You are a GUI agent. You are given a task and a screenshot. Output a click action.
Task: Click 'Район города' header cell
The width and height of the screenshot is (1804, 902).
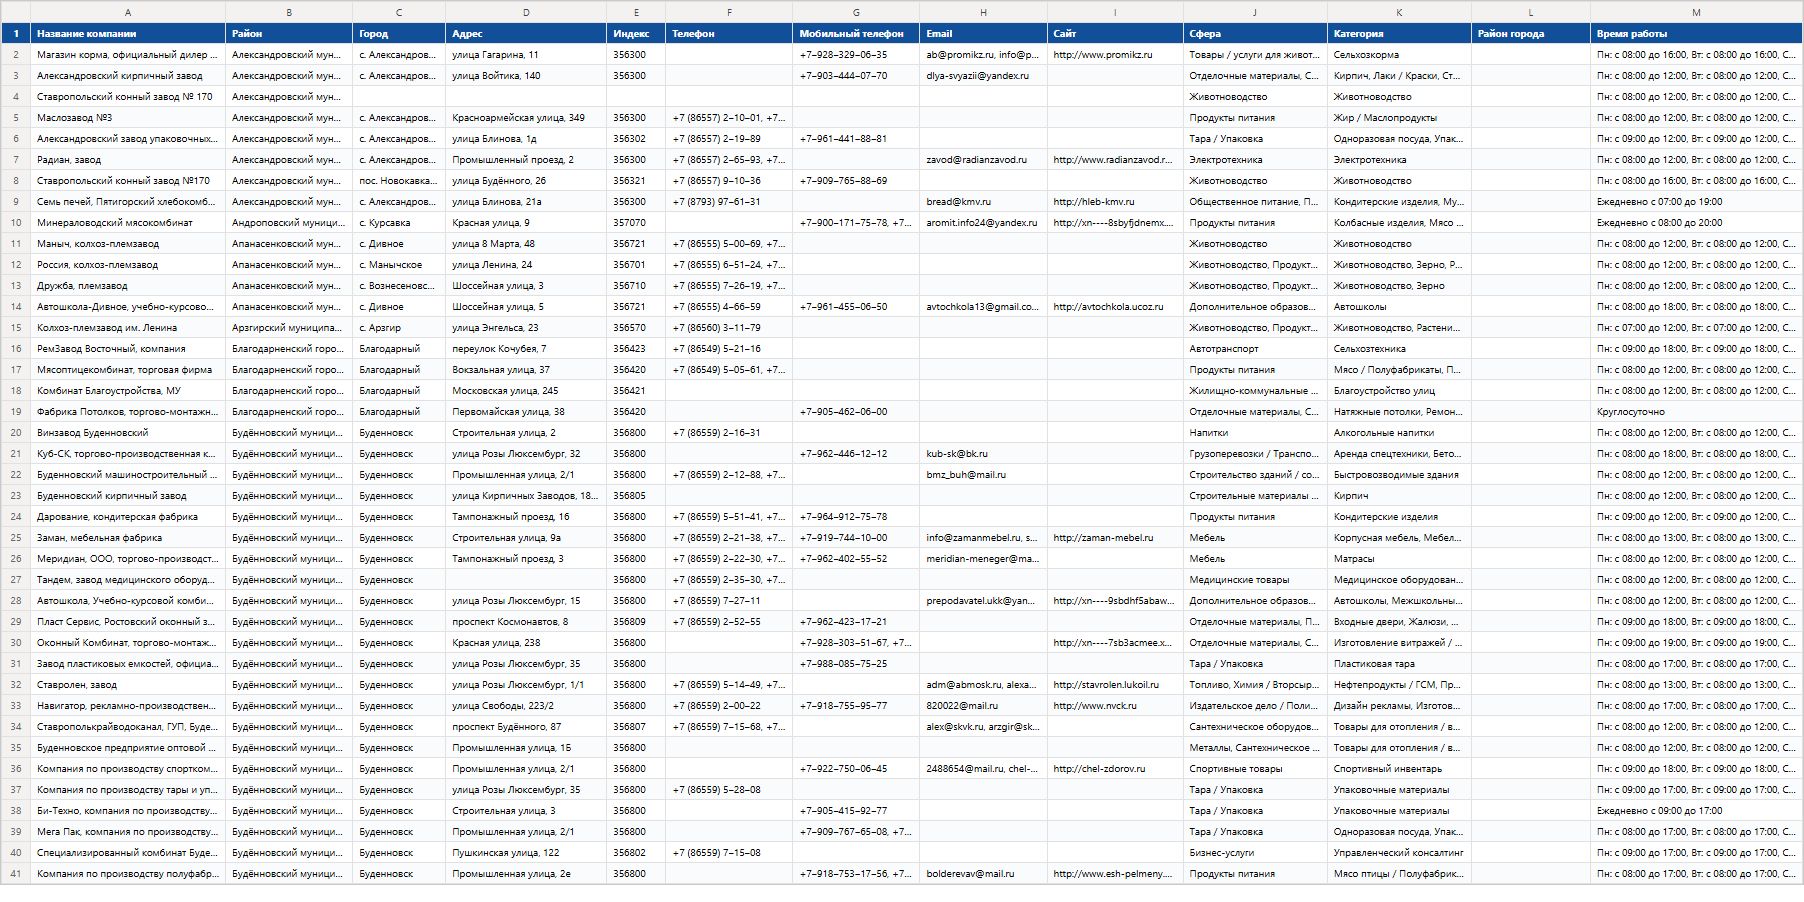pyautogui.click(x=1531, y=34)
